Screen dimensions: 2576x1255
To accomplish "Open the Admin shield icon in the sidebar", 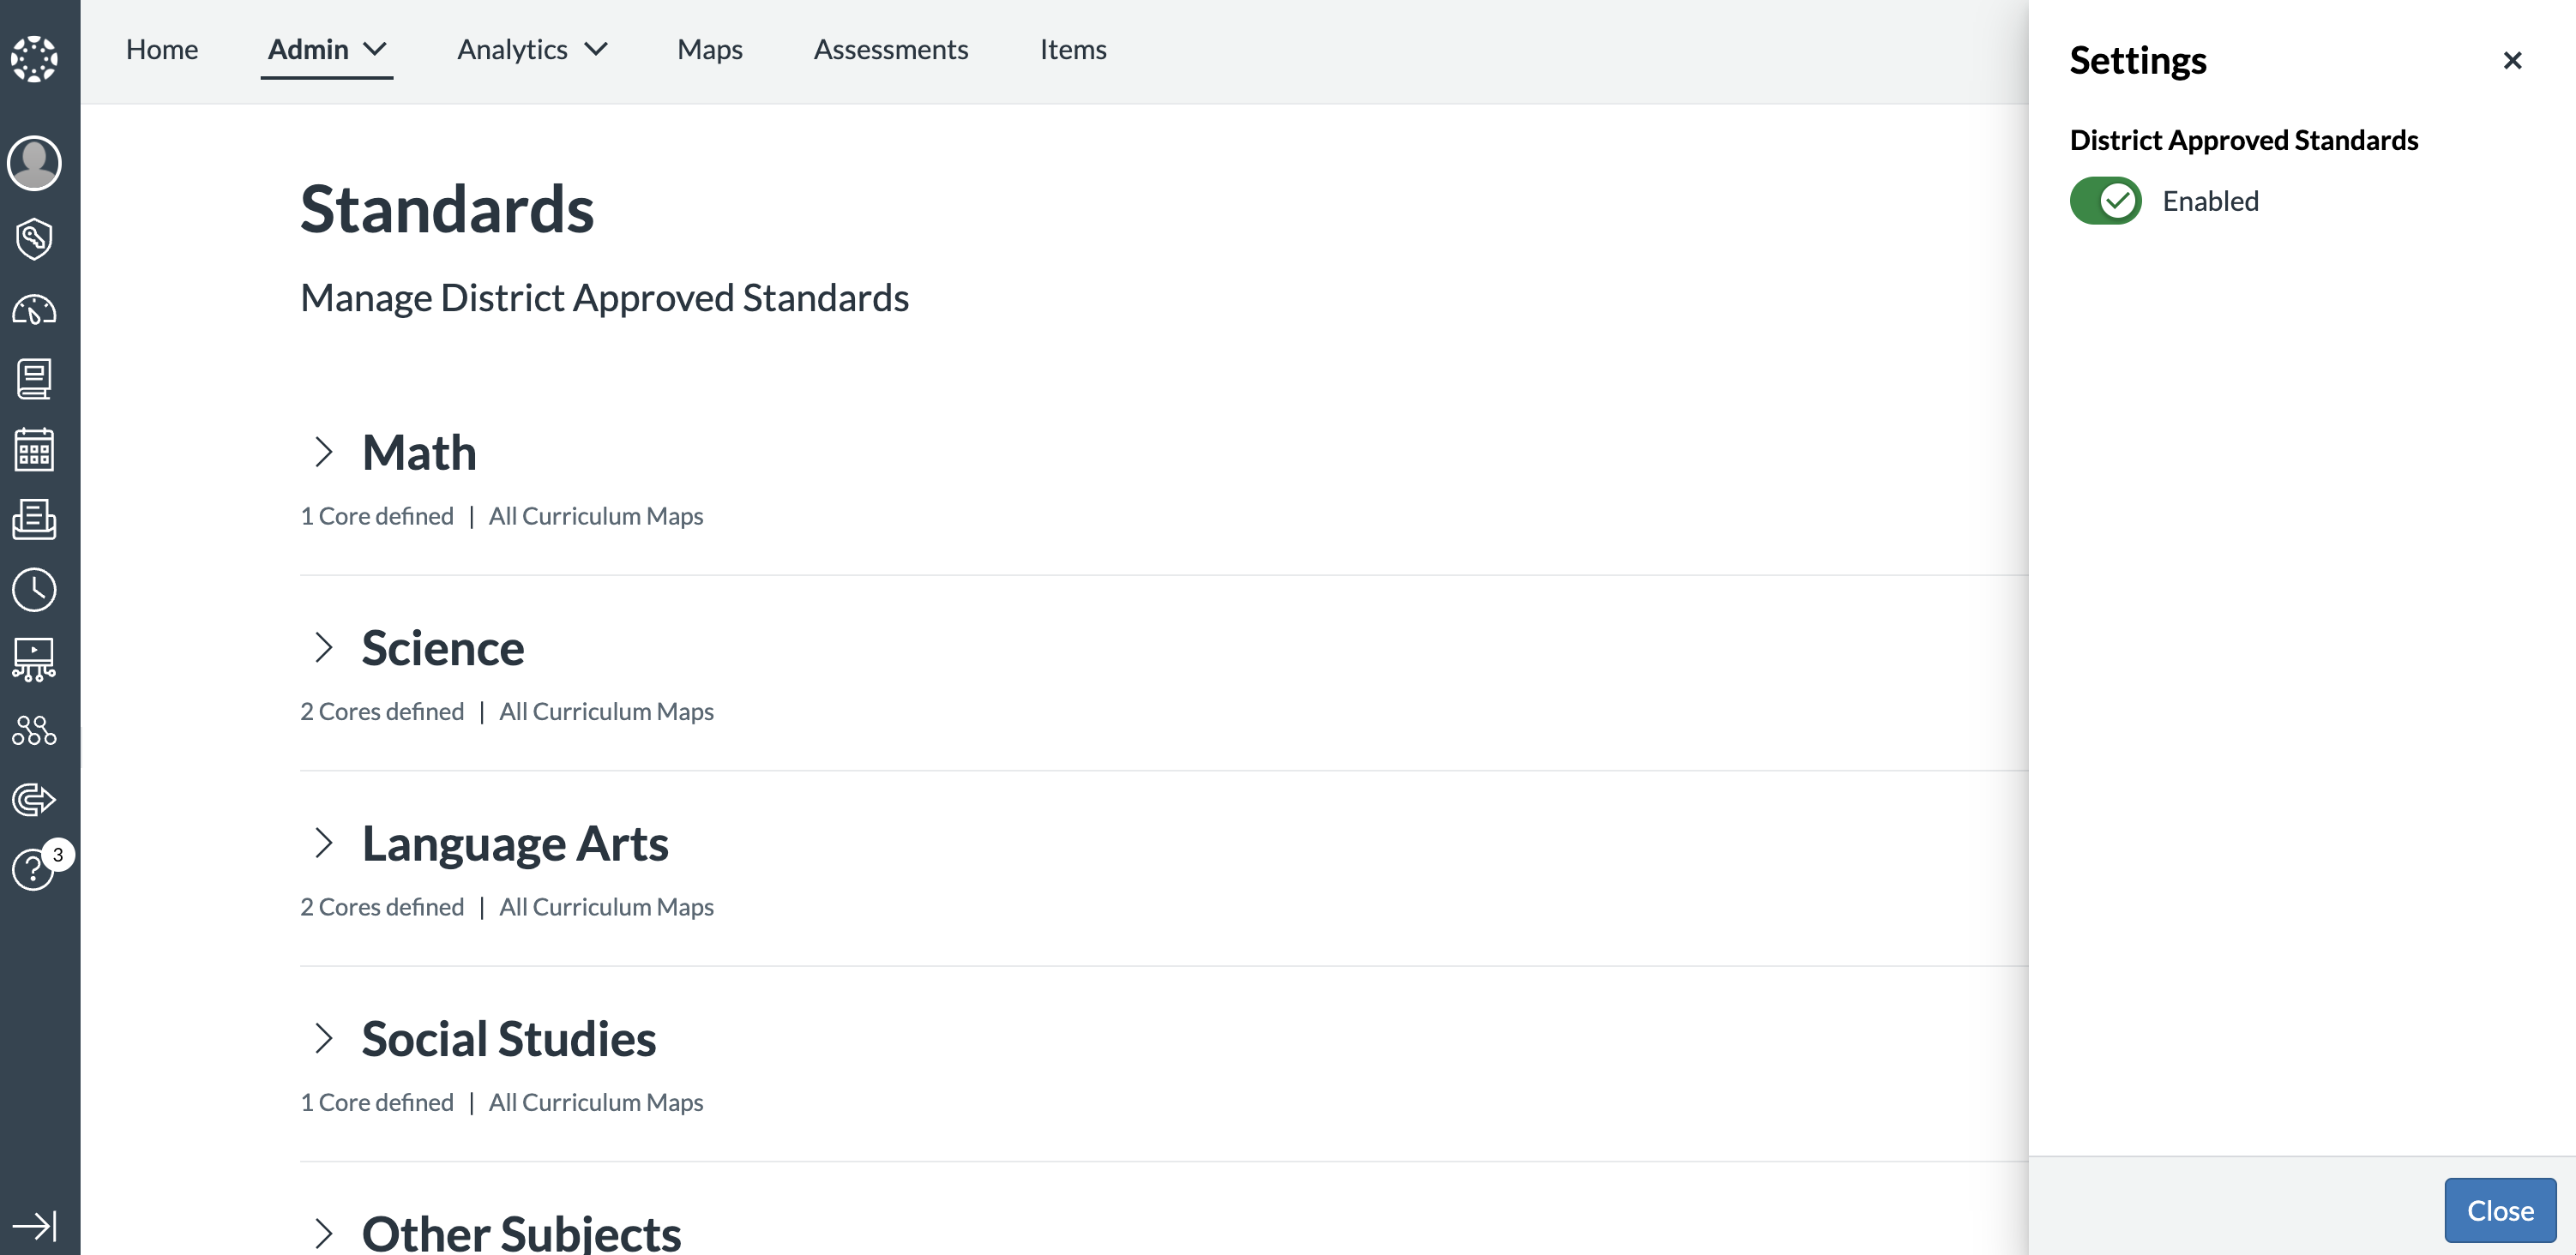I will 34,239.
